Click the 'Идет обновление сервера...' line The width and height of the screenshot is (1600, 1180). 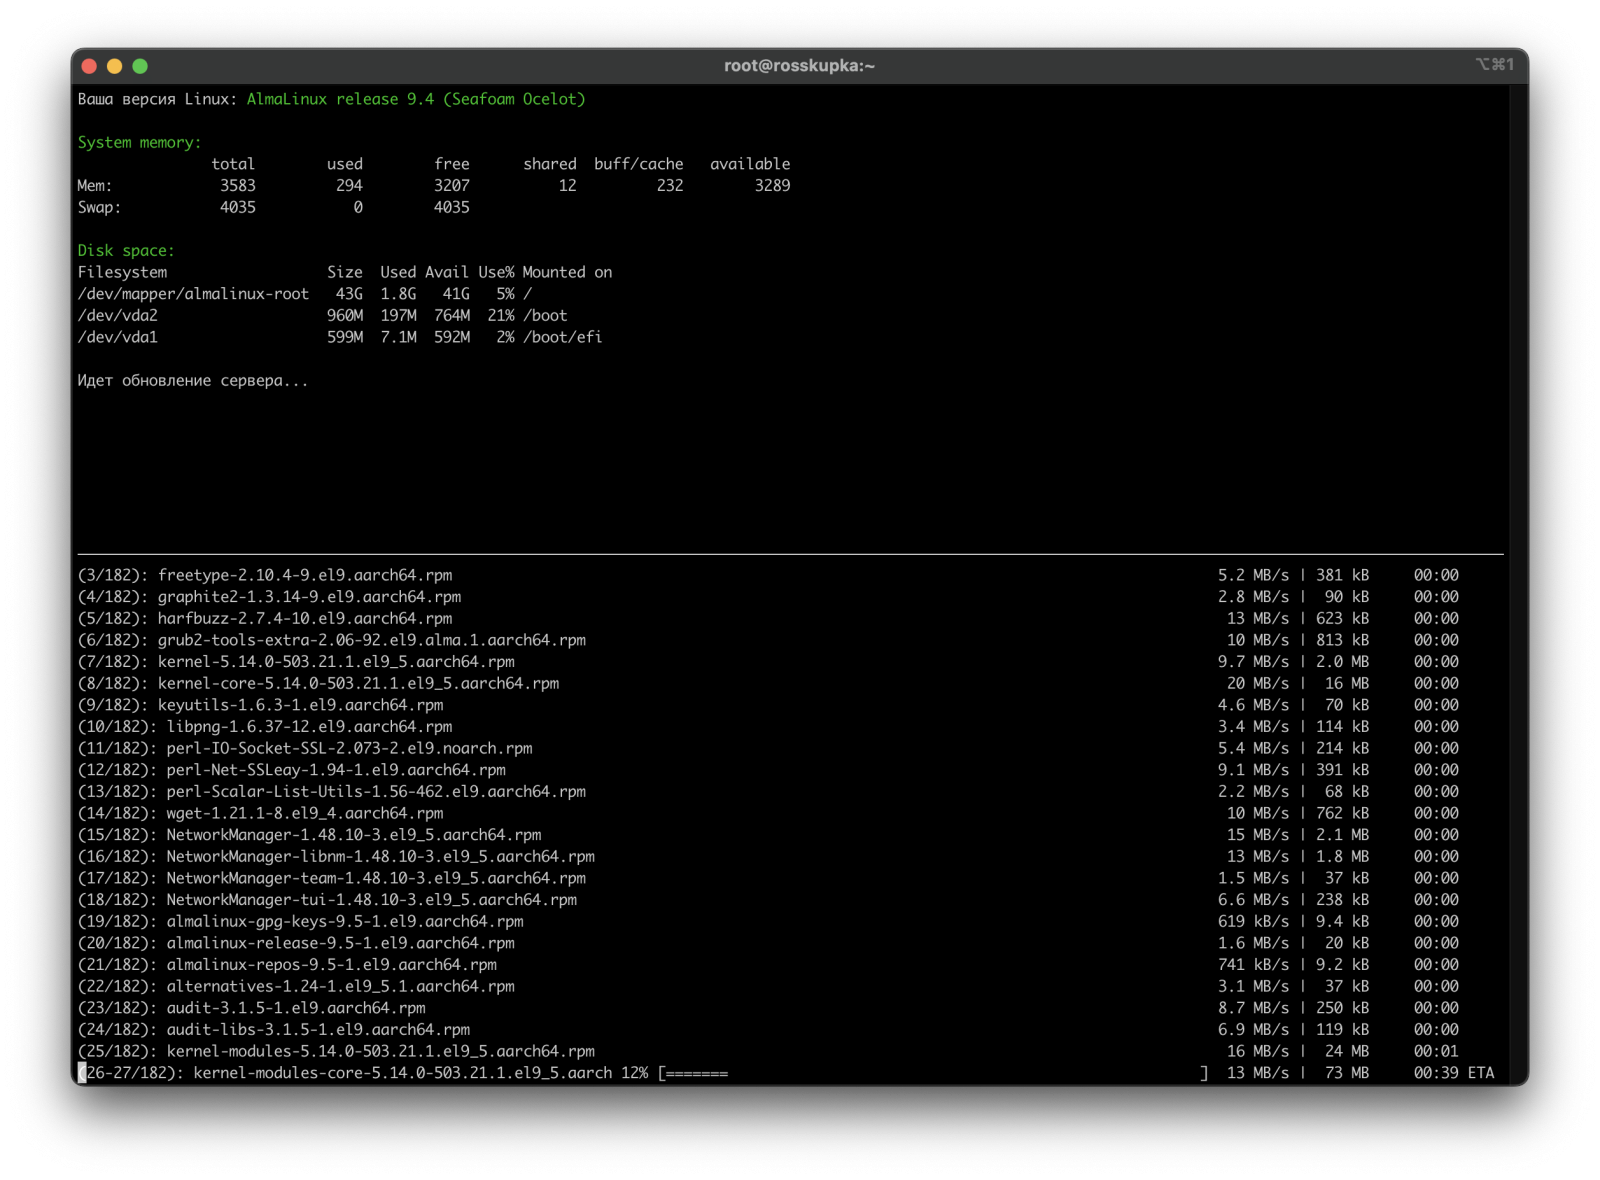(193, 380)
